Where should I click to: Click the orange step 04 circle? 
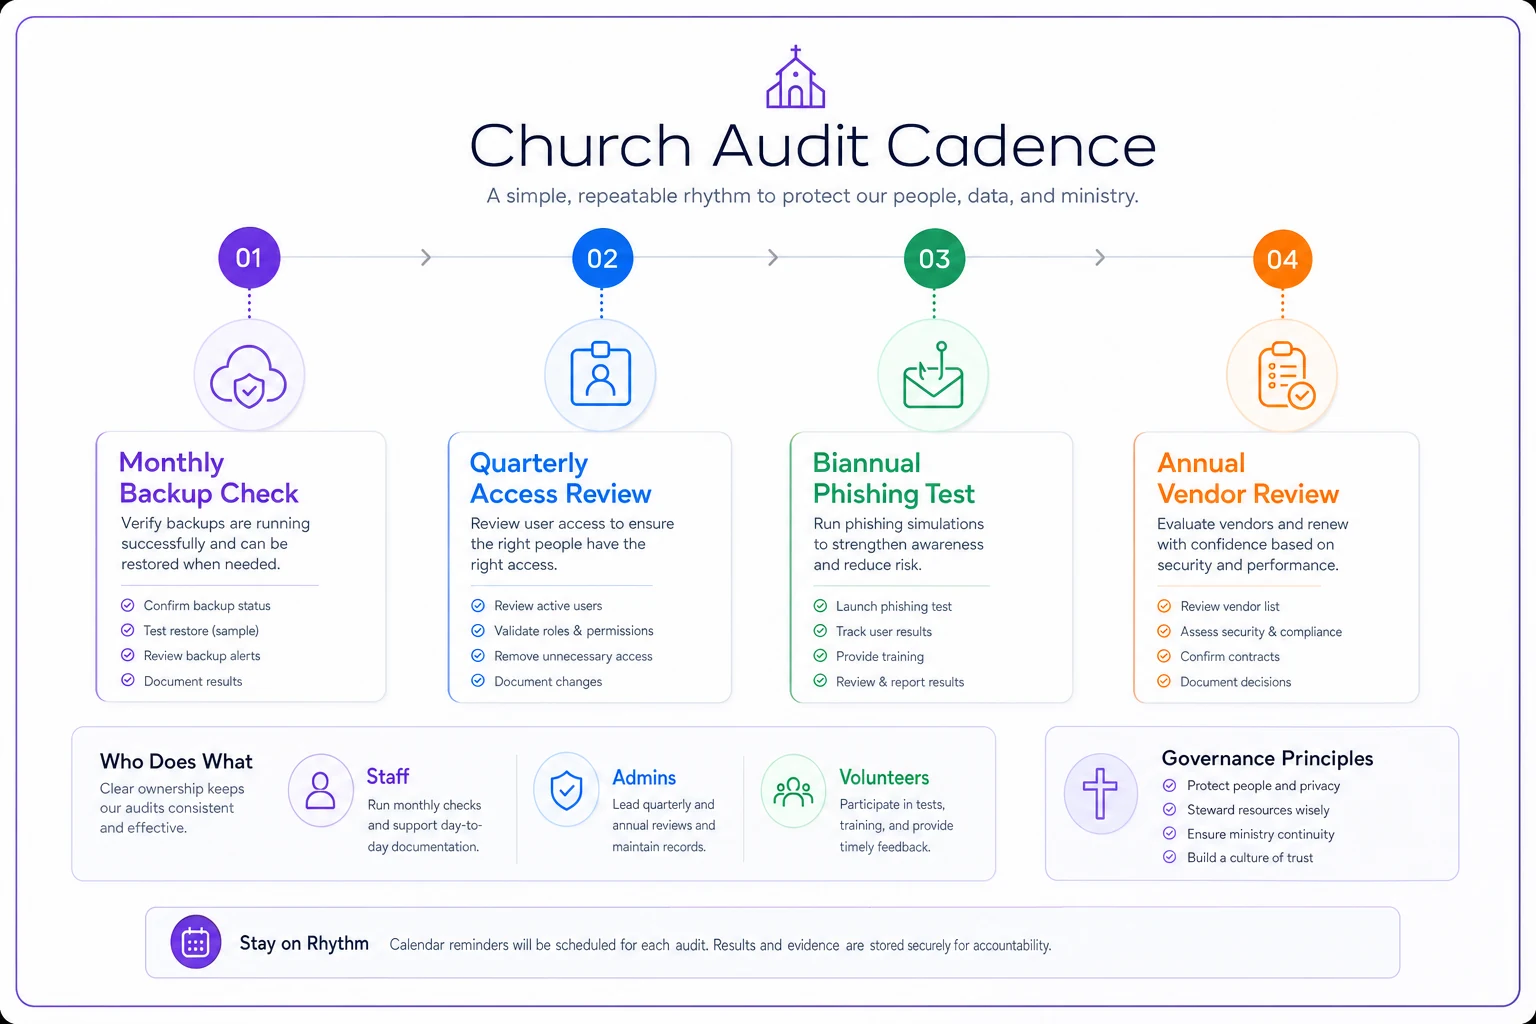pos(1282,259)
